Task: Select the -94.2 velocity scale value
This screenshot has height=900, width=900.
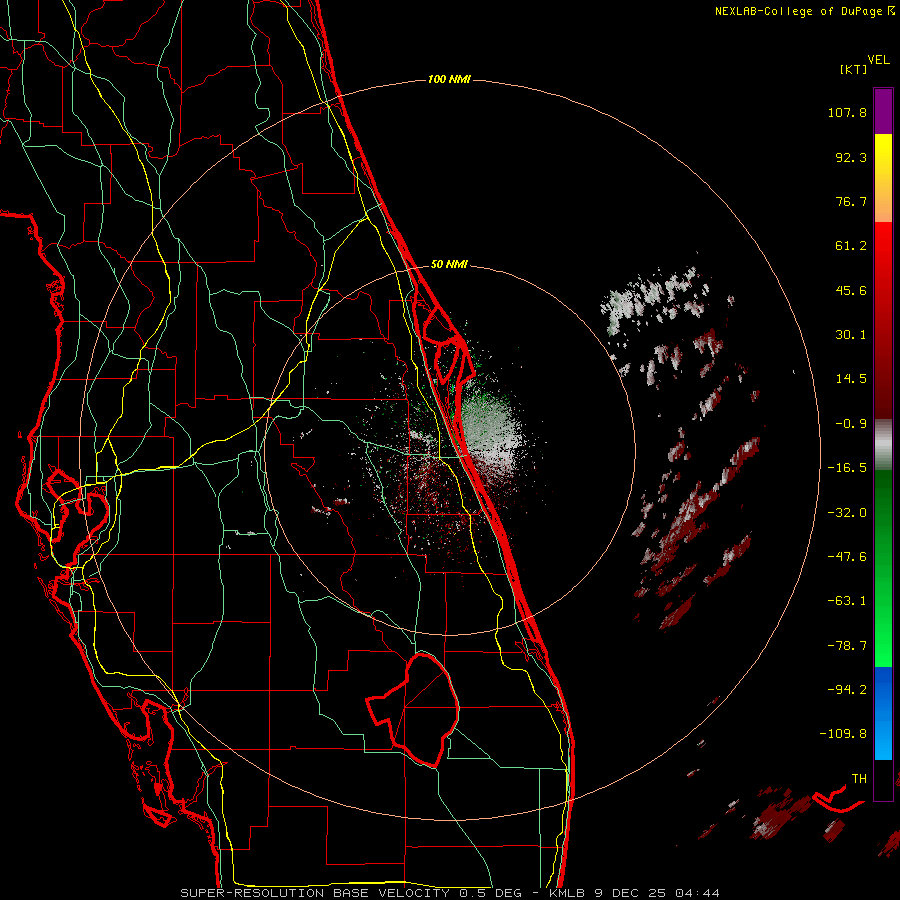Action: 847,689
